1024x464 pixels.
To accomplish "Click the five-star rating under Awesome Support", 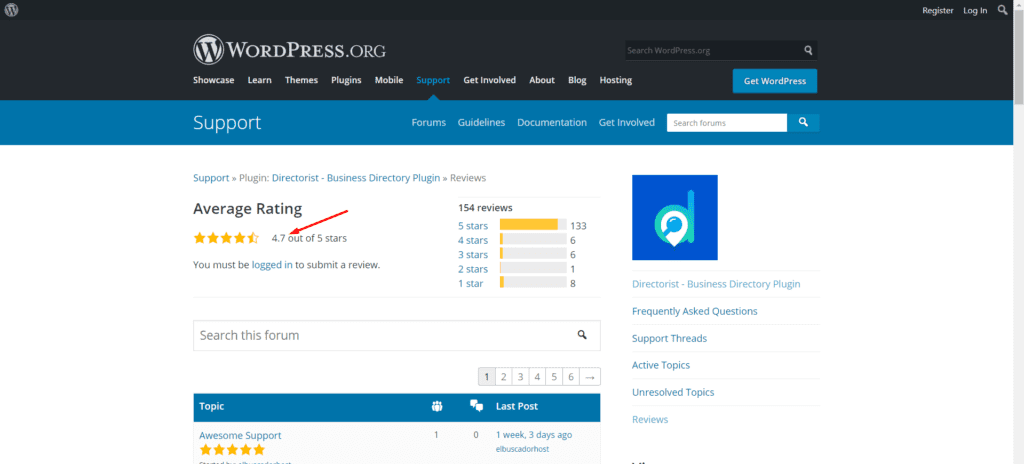I will (x=232, y=450).
